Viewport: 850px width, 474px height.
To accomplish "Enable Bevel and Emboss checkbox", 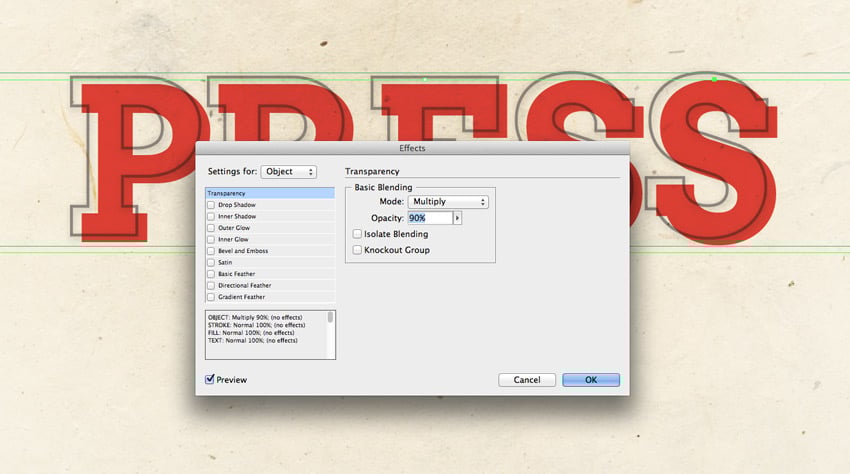I will [211, 251].
